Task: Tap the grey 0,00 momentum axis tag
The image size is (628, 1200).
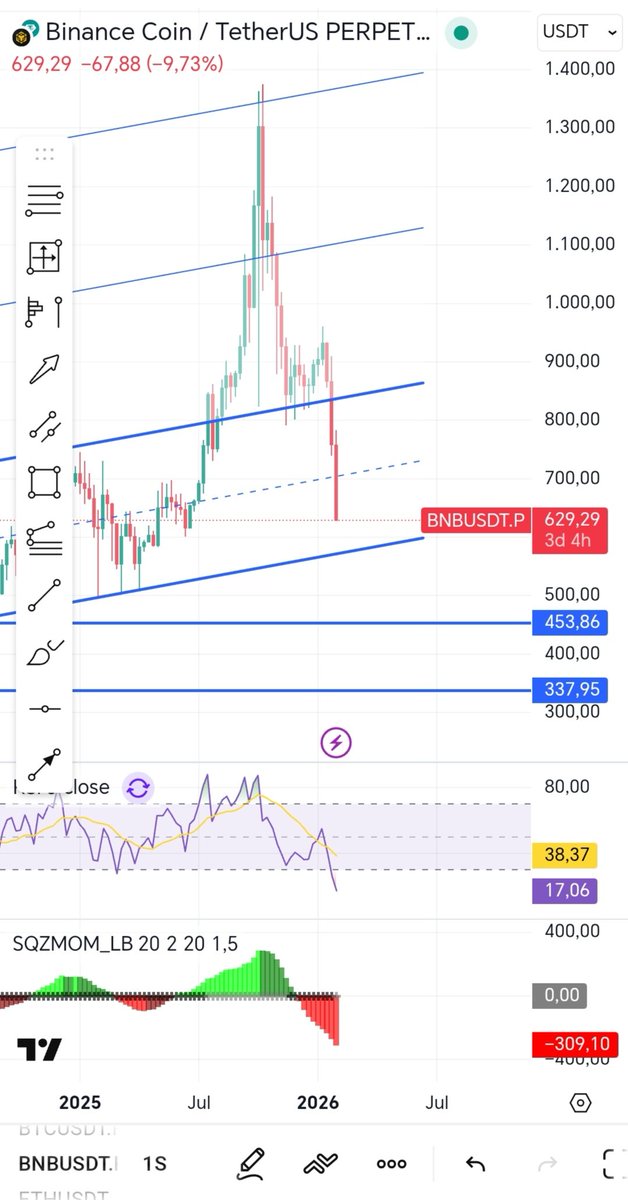Action: (x=558, y=996)
